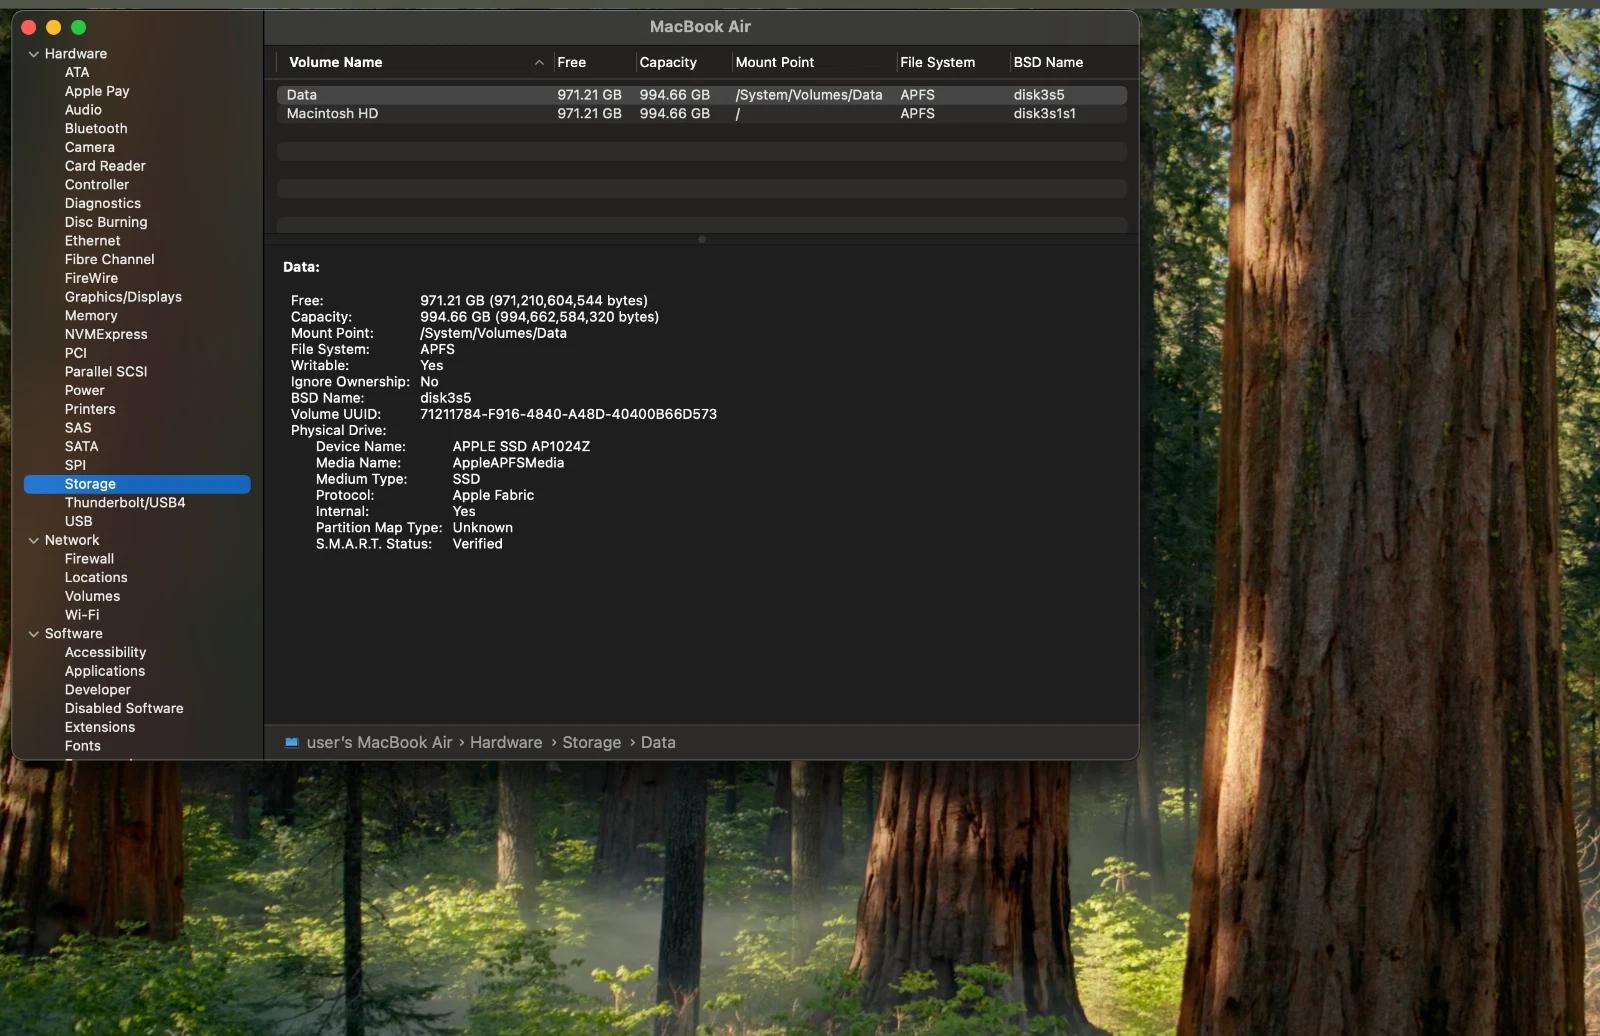This screenshot has width=1600, height=1036.
Task: Select SPI in the sidebar
Action: click(x=75, y=465)
